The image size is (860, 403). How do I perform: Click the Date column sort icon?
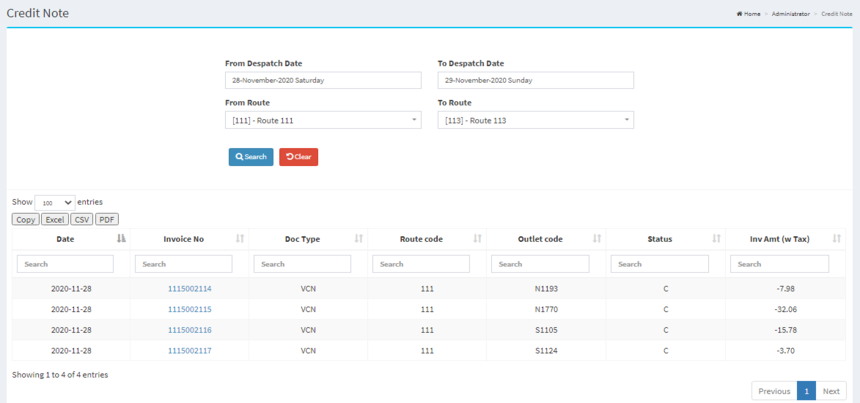coord(121,239)
